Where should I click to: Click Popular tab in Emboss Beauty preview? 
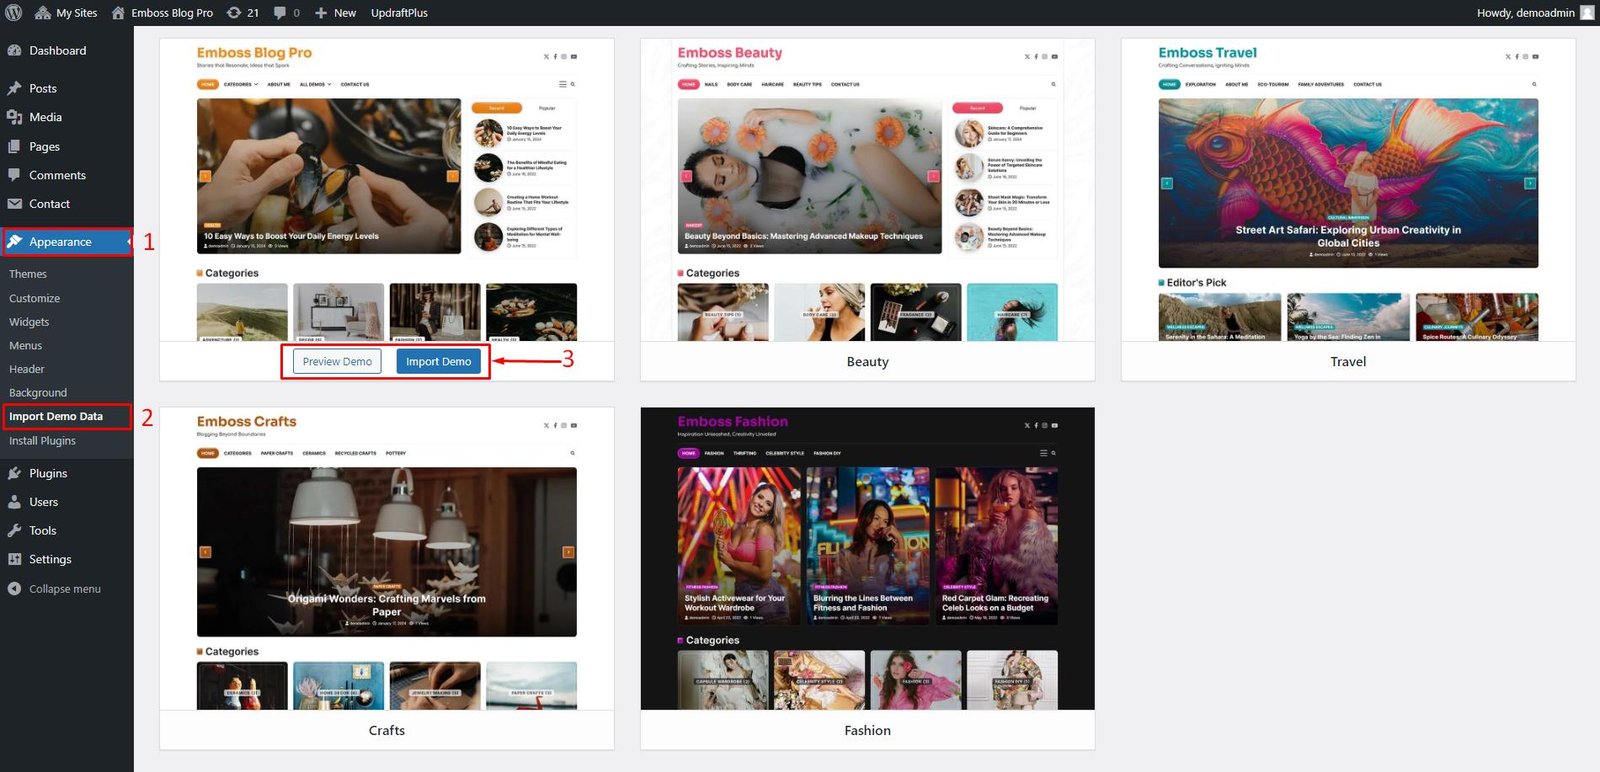point(1028,108)
